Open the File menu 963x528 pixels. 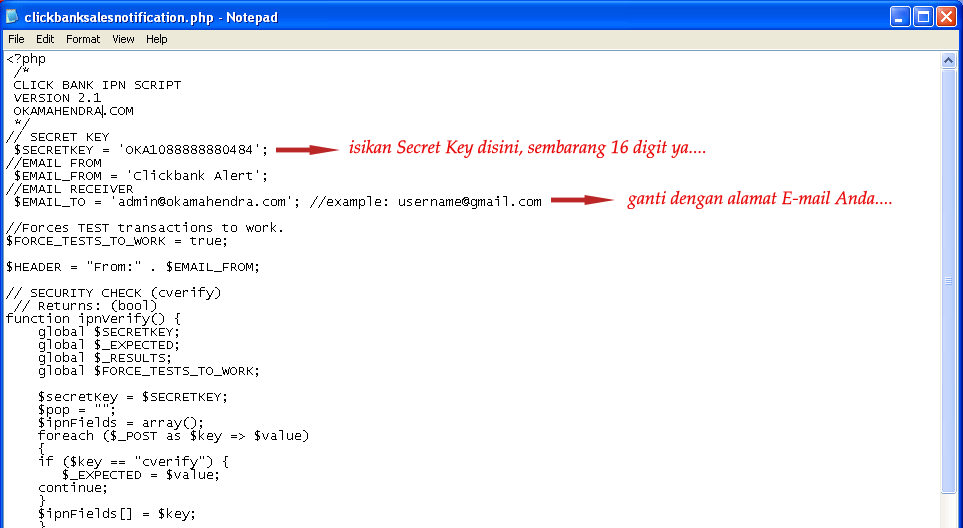tap(16, 39)
